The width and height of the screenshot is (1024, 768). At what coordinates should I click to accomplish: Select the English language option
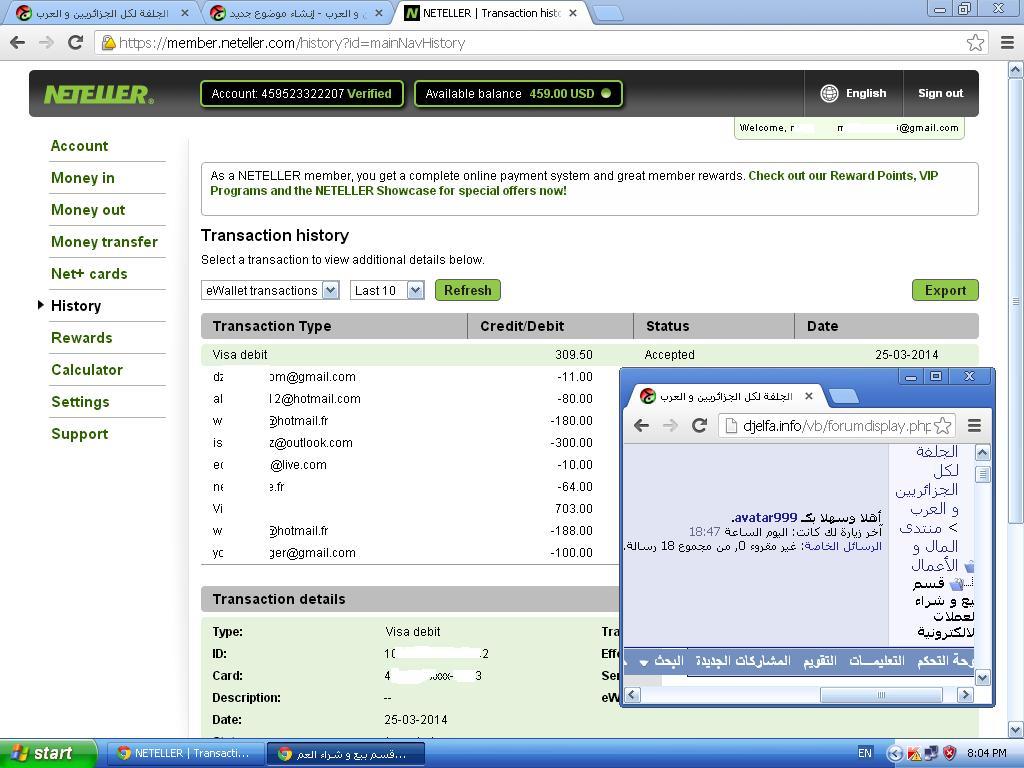866,93
